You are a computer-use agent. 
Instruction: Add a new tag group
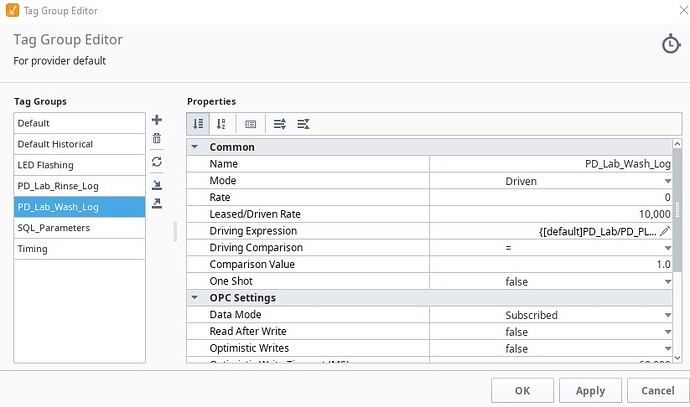[x=157, y=120]
